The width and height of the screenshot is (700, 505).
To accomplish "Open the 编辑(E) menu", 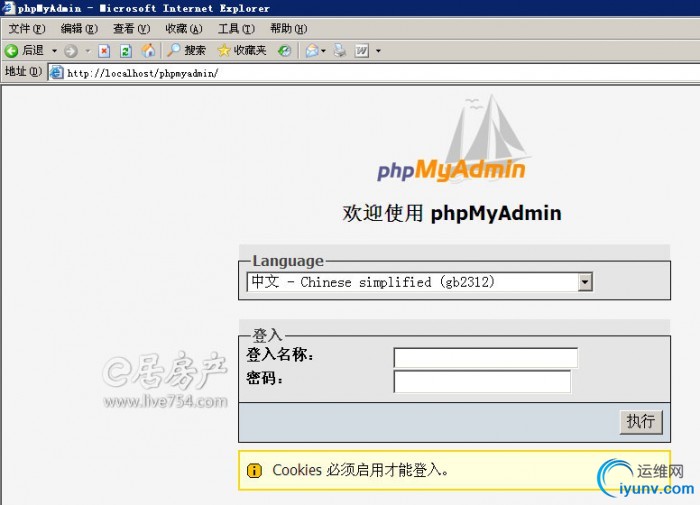I will 79,29.
